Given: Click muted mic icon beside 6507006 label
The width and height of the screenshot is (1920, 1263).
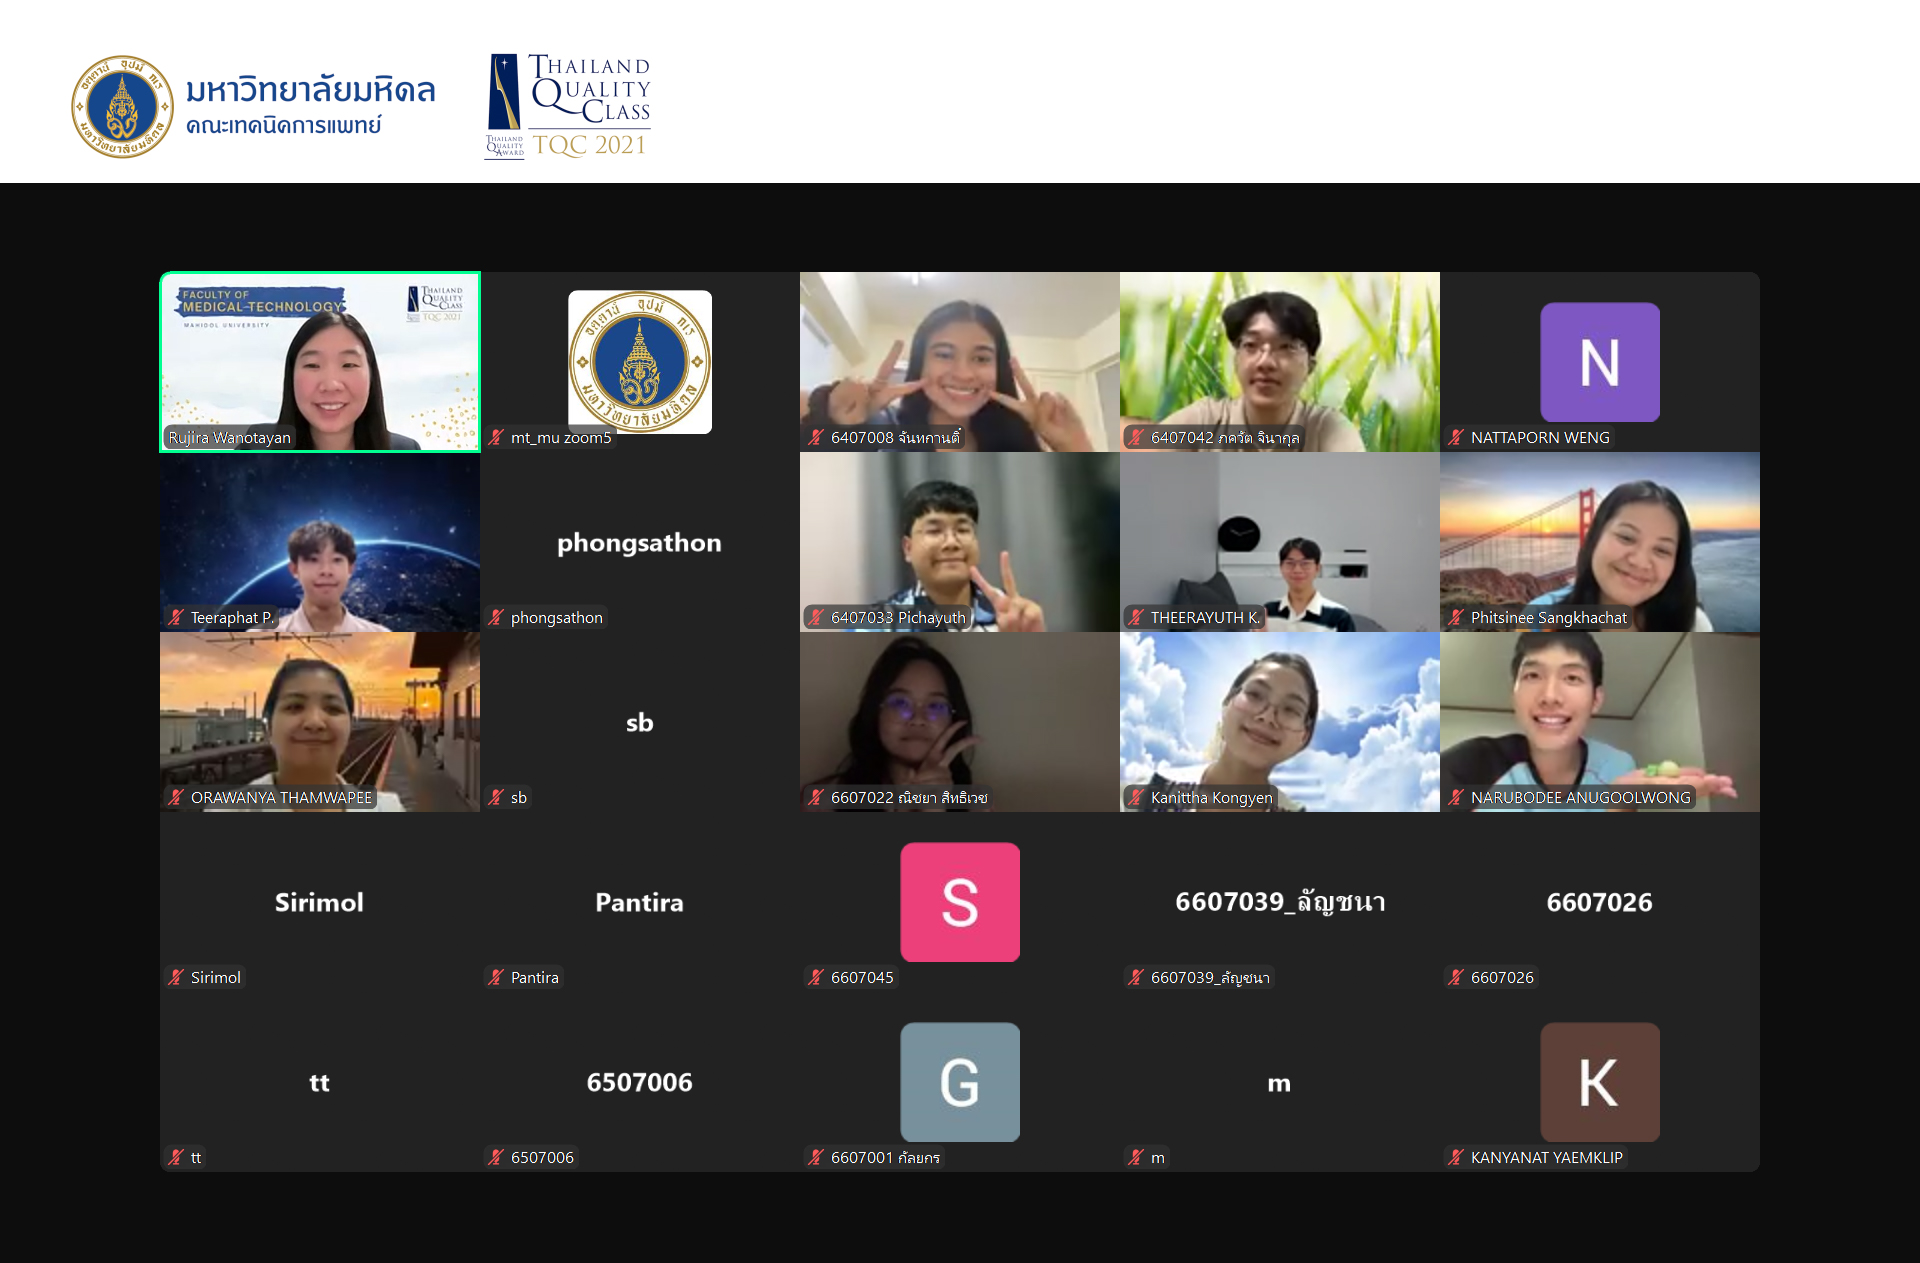Looking at the screenshot, I should point(496,1158).
